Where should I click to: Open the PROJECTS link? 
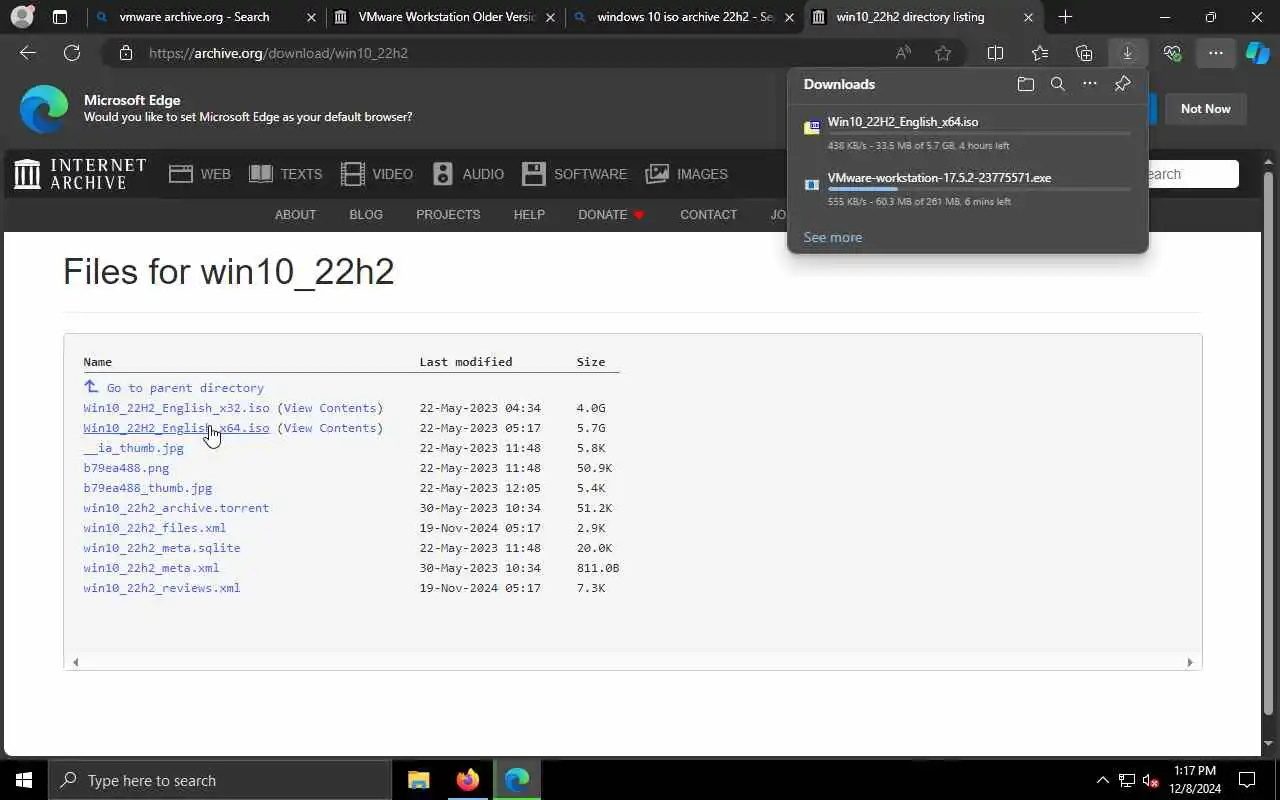(448, 215)
